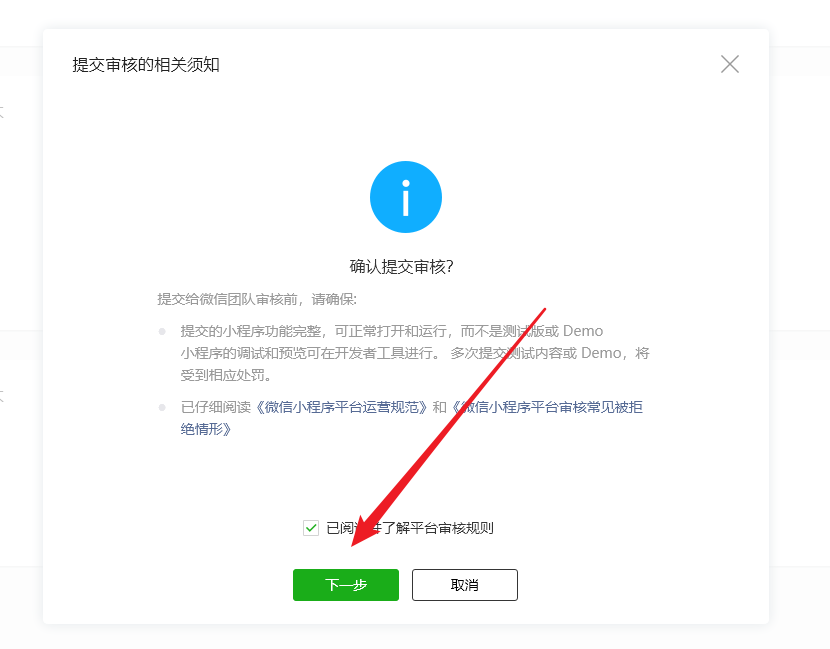Viewport: 830px width, 649px height.
Task: Click the green 下一步 button
Action: [x=346, y=584]
